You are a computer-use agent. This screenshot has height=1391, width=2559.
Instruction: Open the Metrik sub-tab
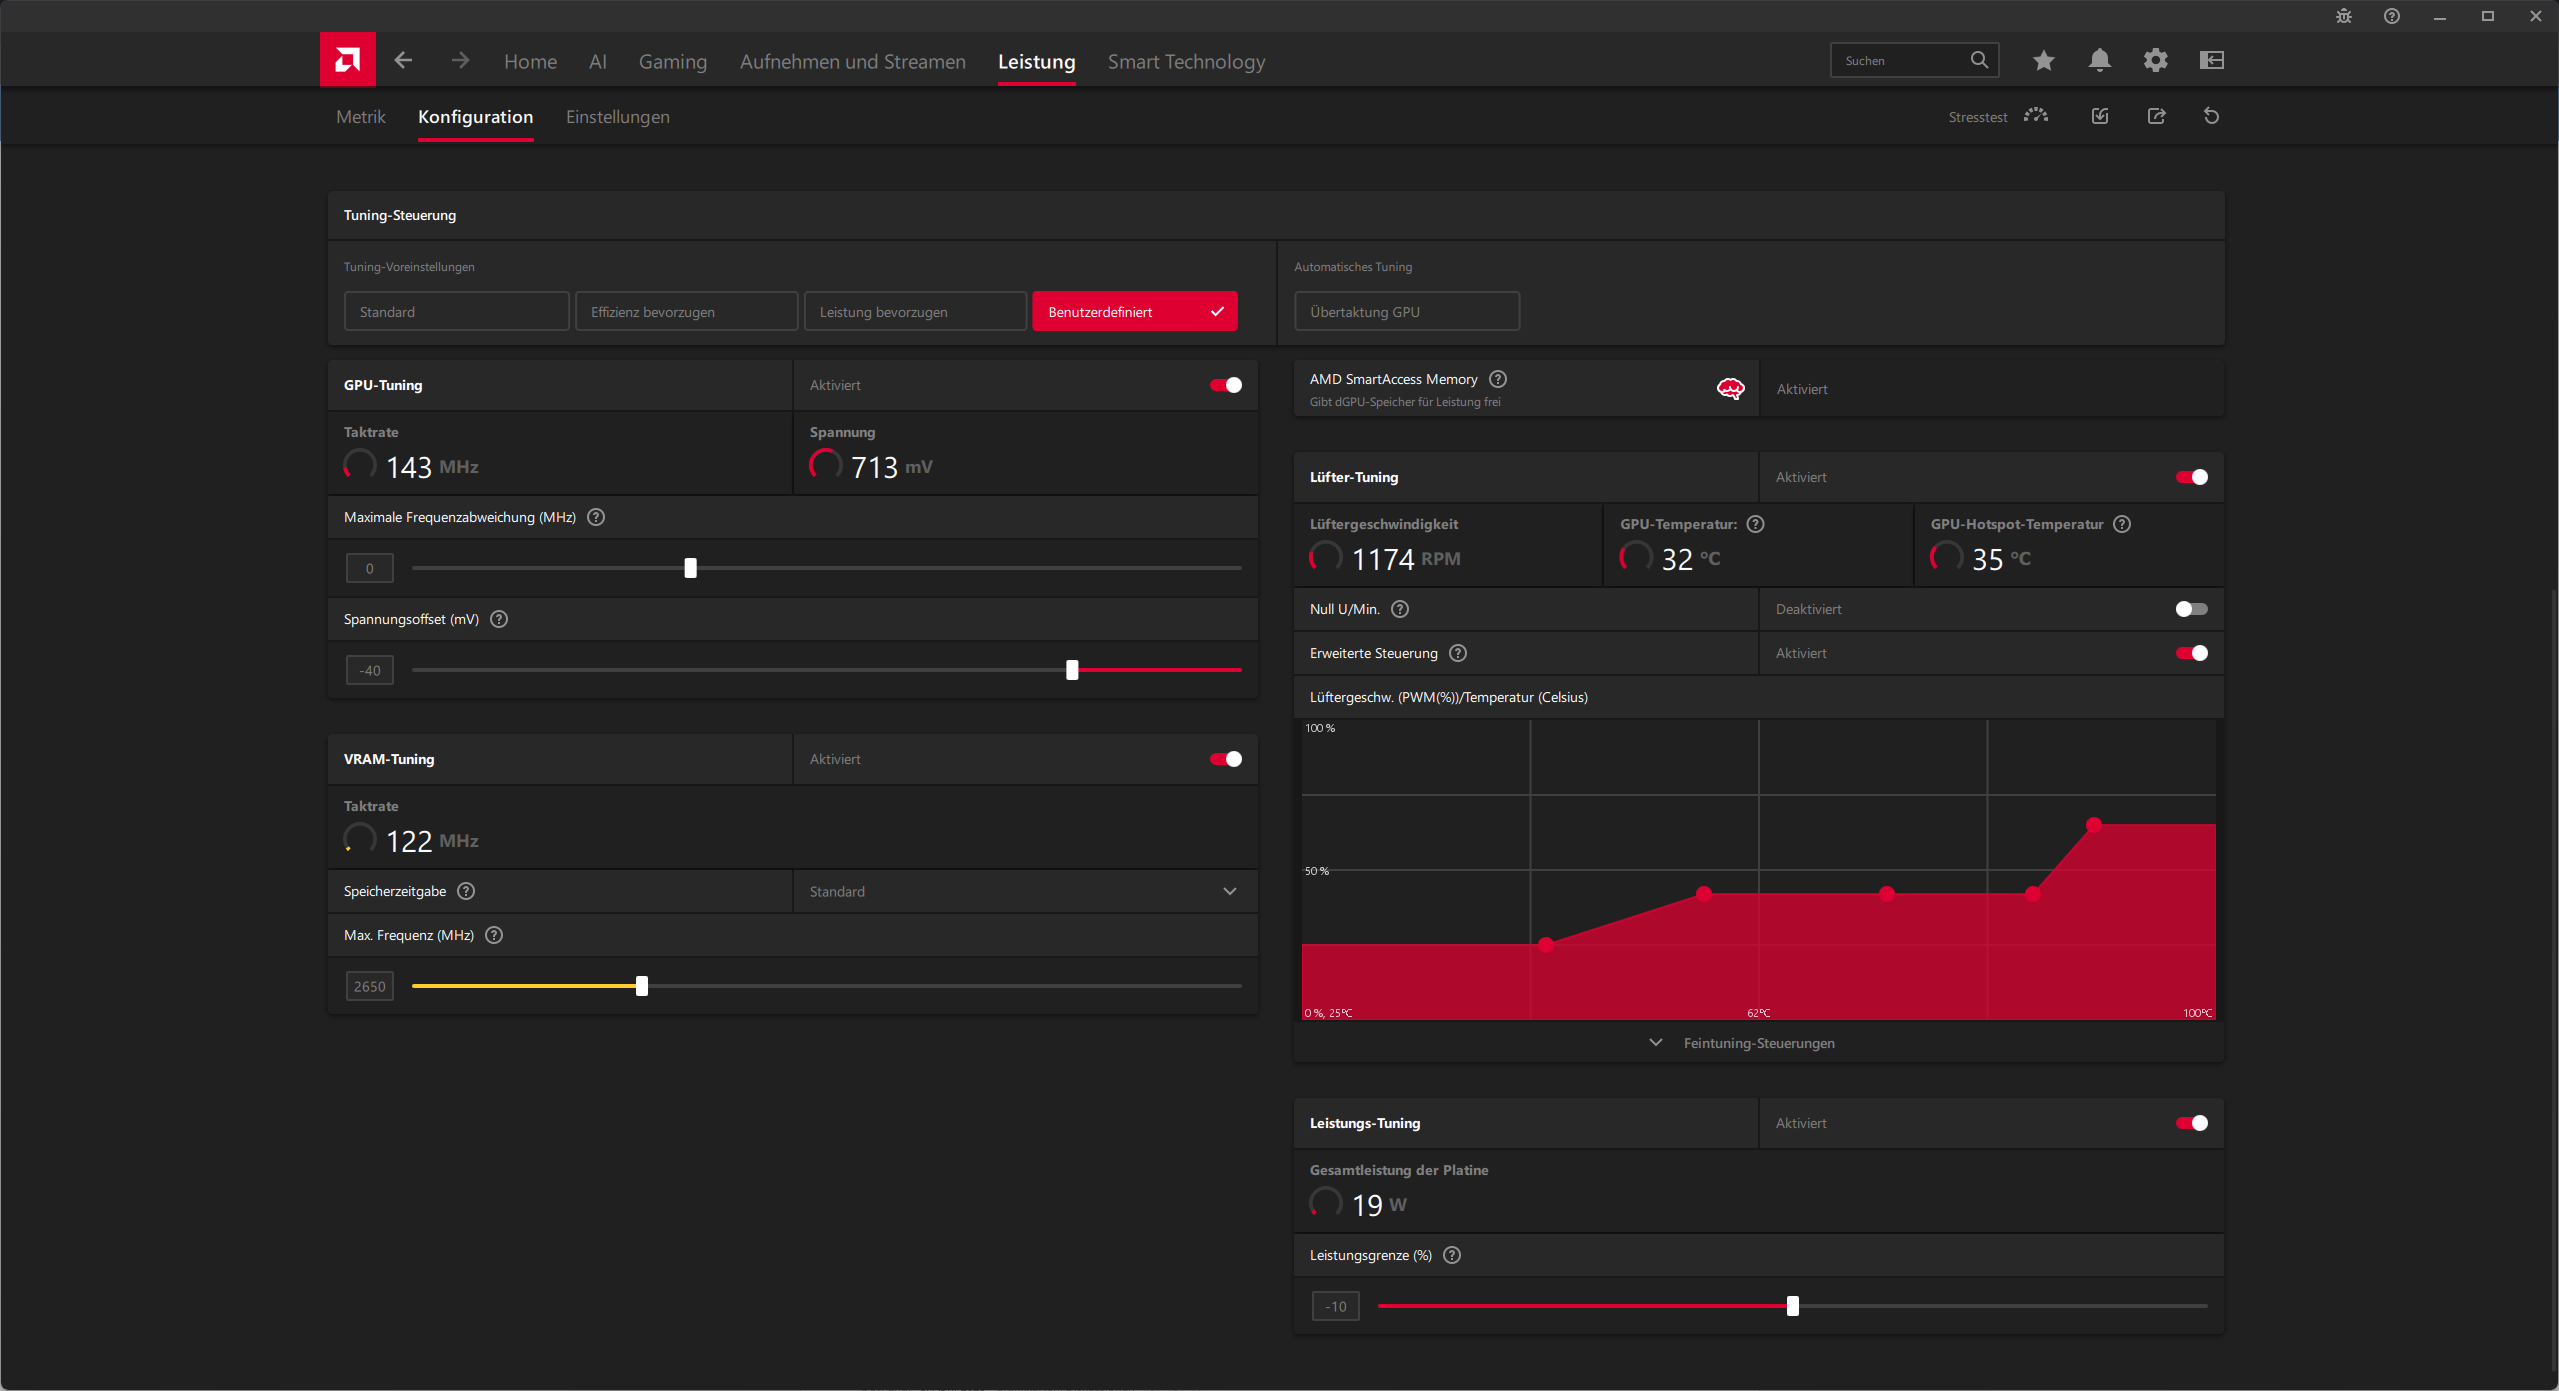pyautogui.click(x=360, y=117)
